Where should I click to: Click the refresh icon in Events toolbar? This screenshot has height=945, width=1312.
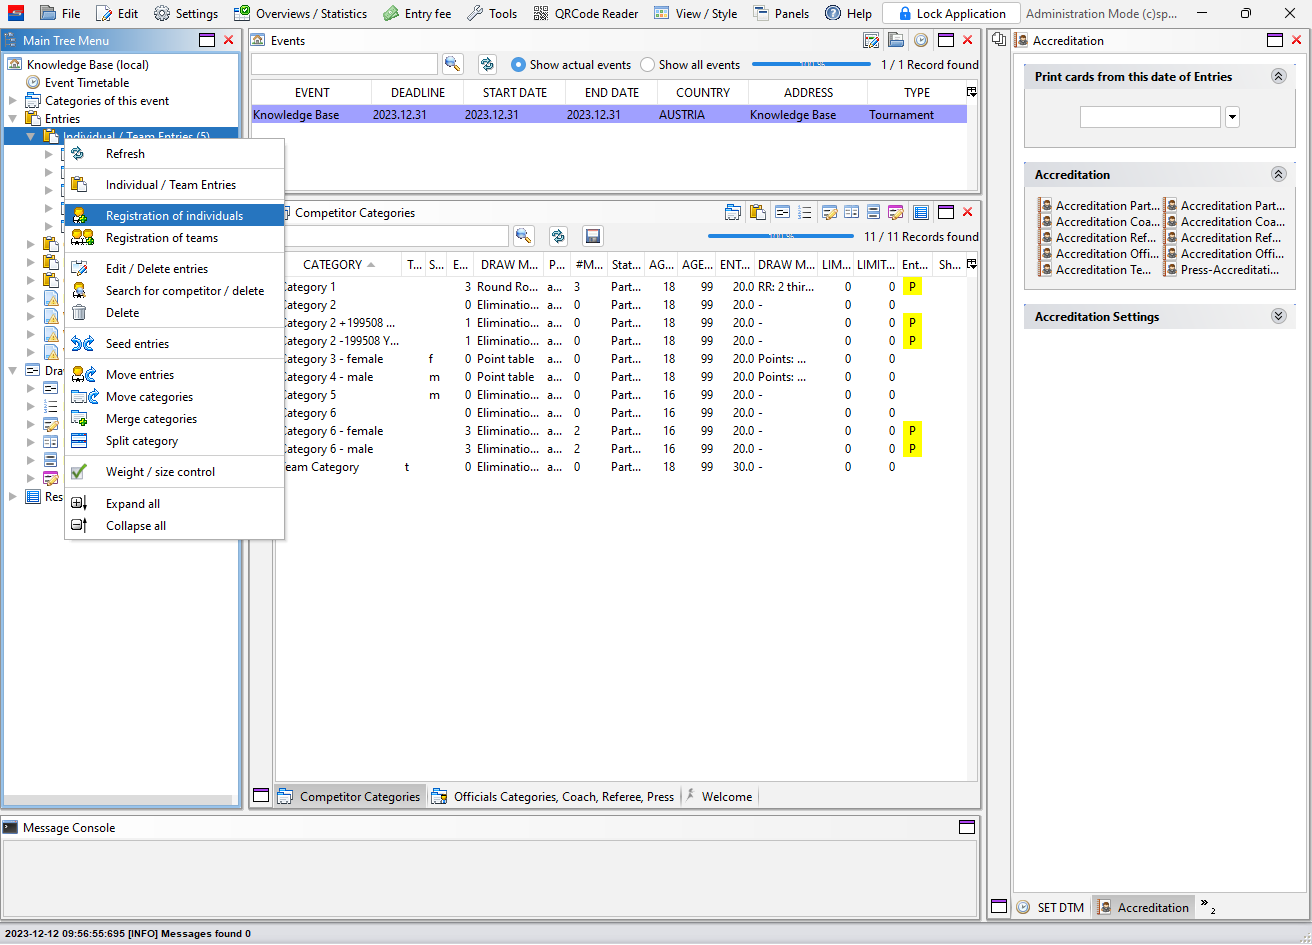pyautogui.click(x=487, y=64)
